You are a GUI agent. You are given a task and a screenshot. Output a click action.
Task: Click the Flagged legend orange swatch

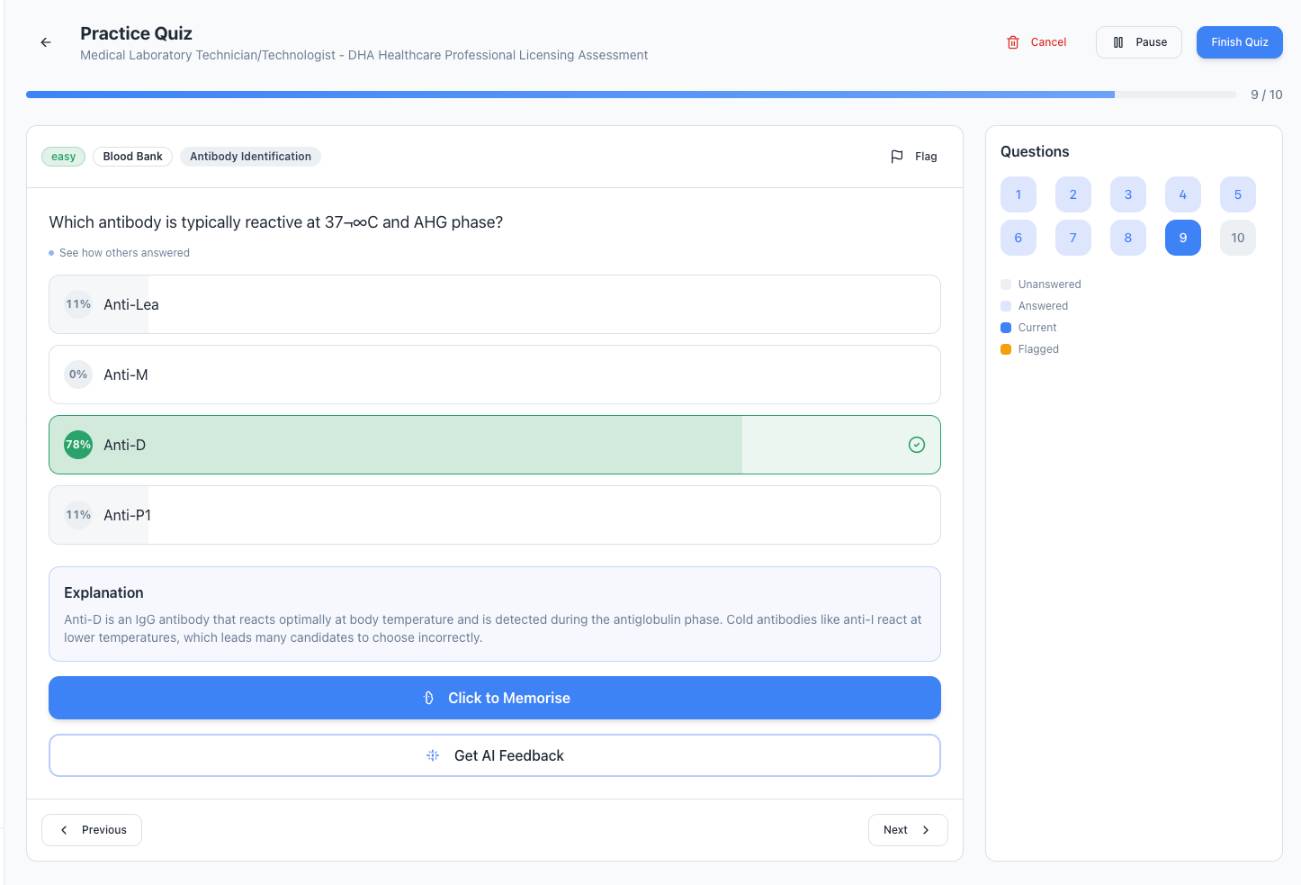click(1006, 349)
